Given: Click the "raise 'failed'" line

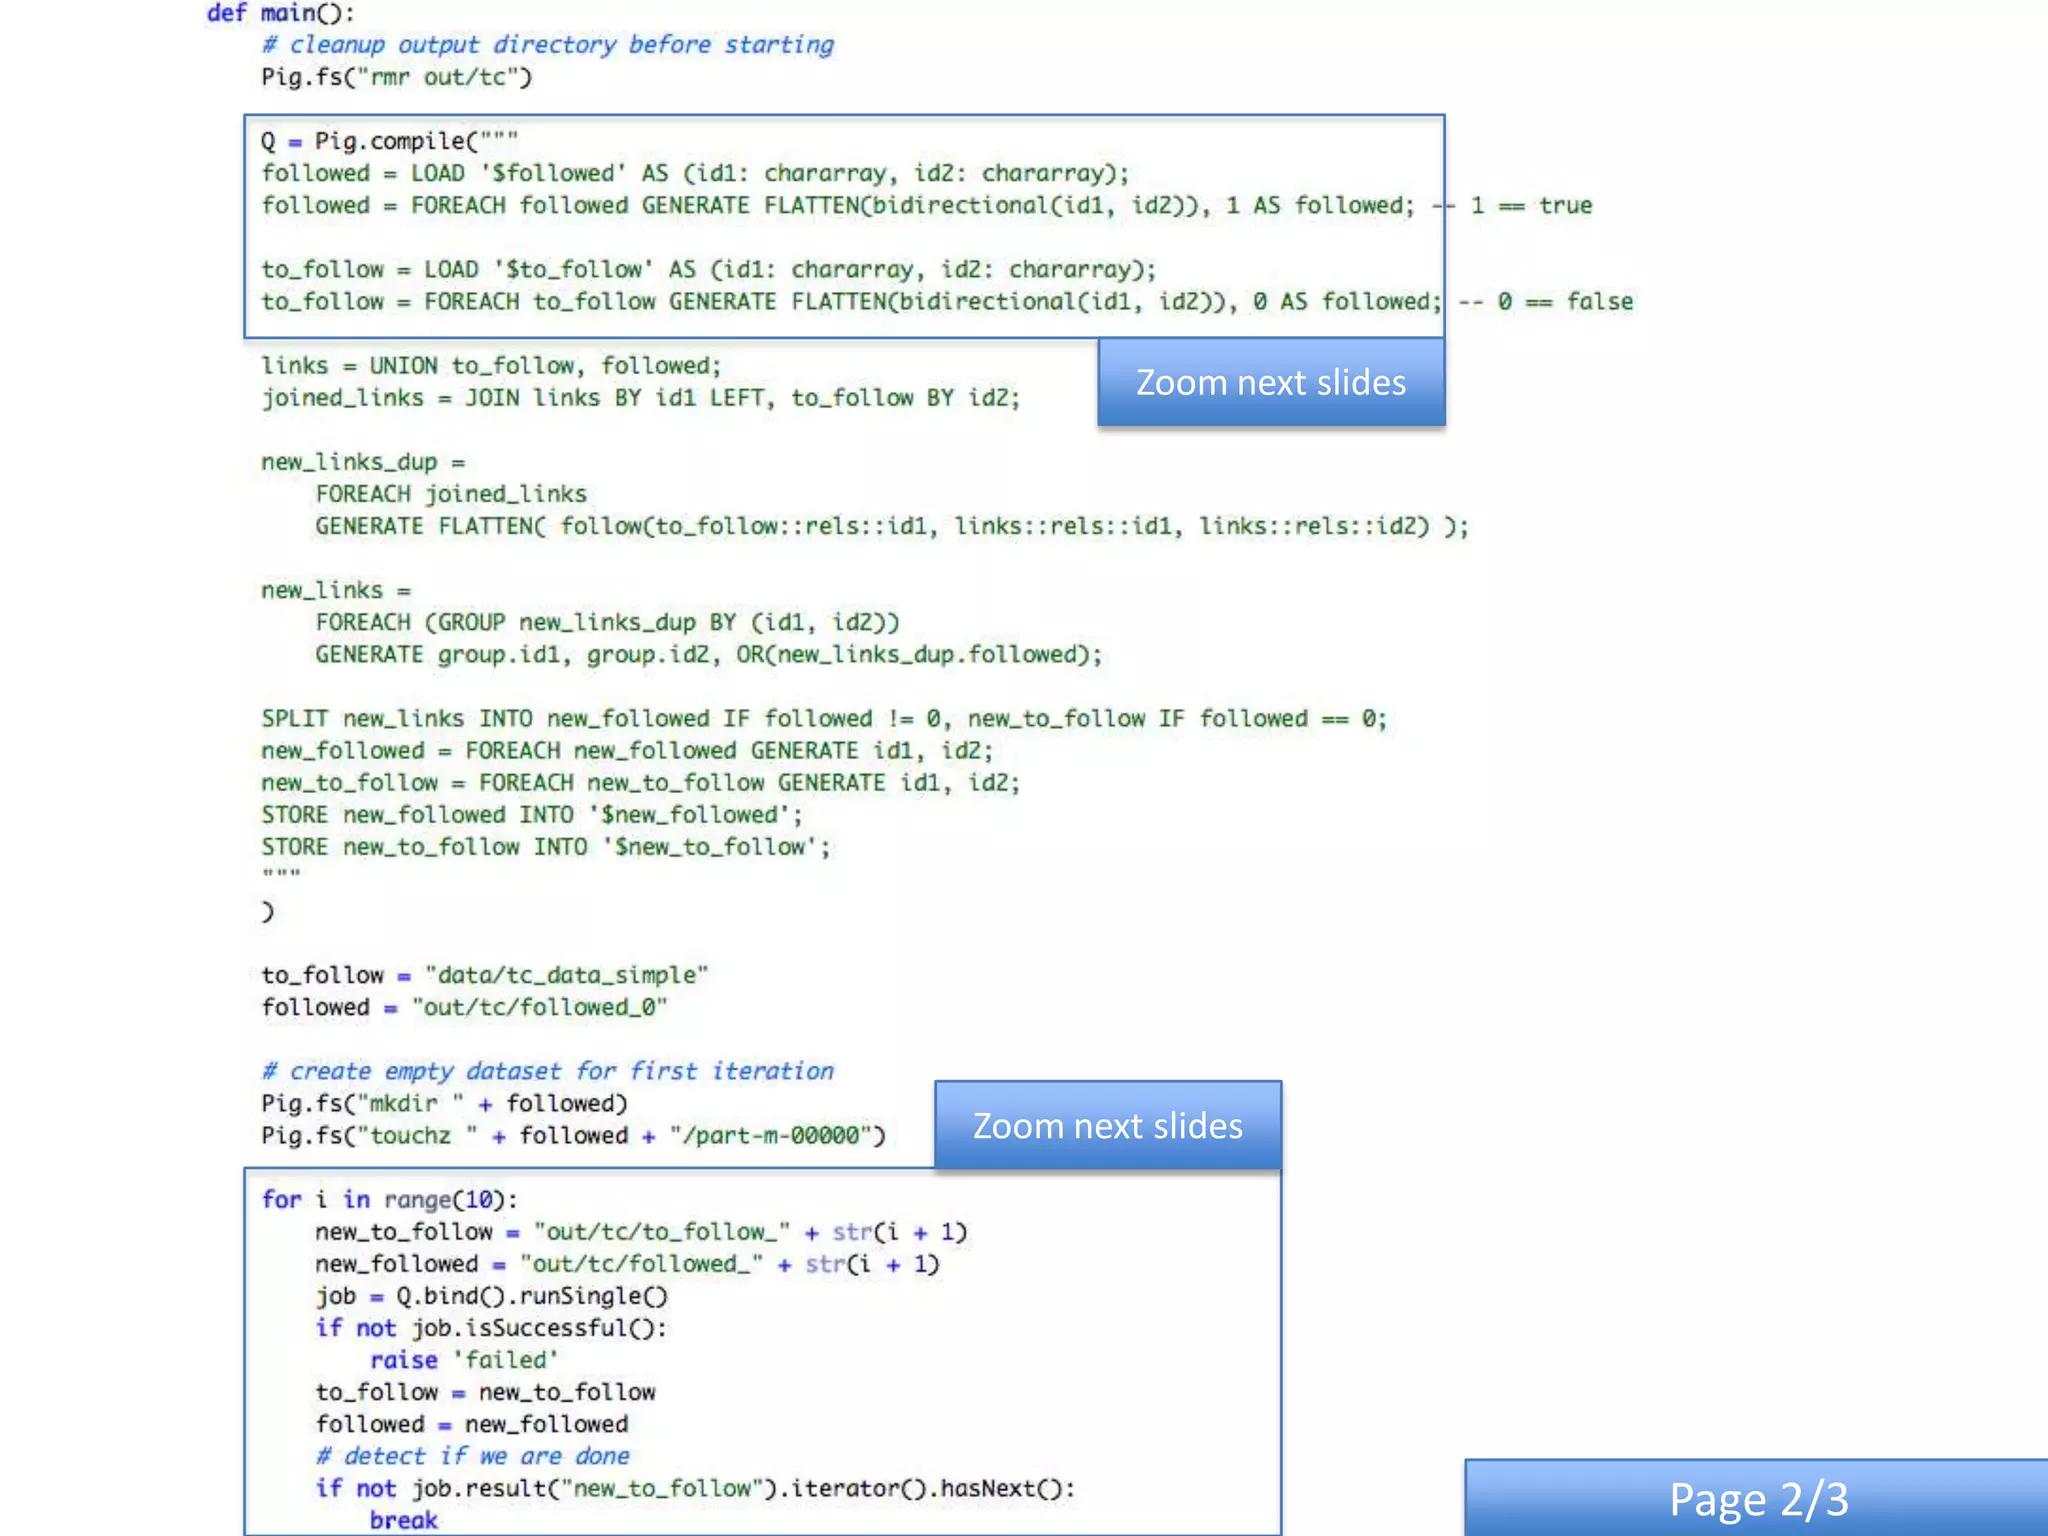Looking at the screenshot, I should tap(463, 1360).
